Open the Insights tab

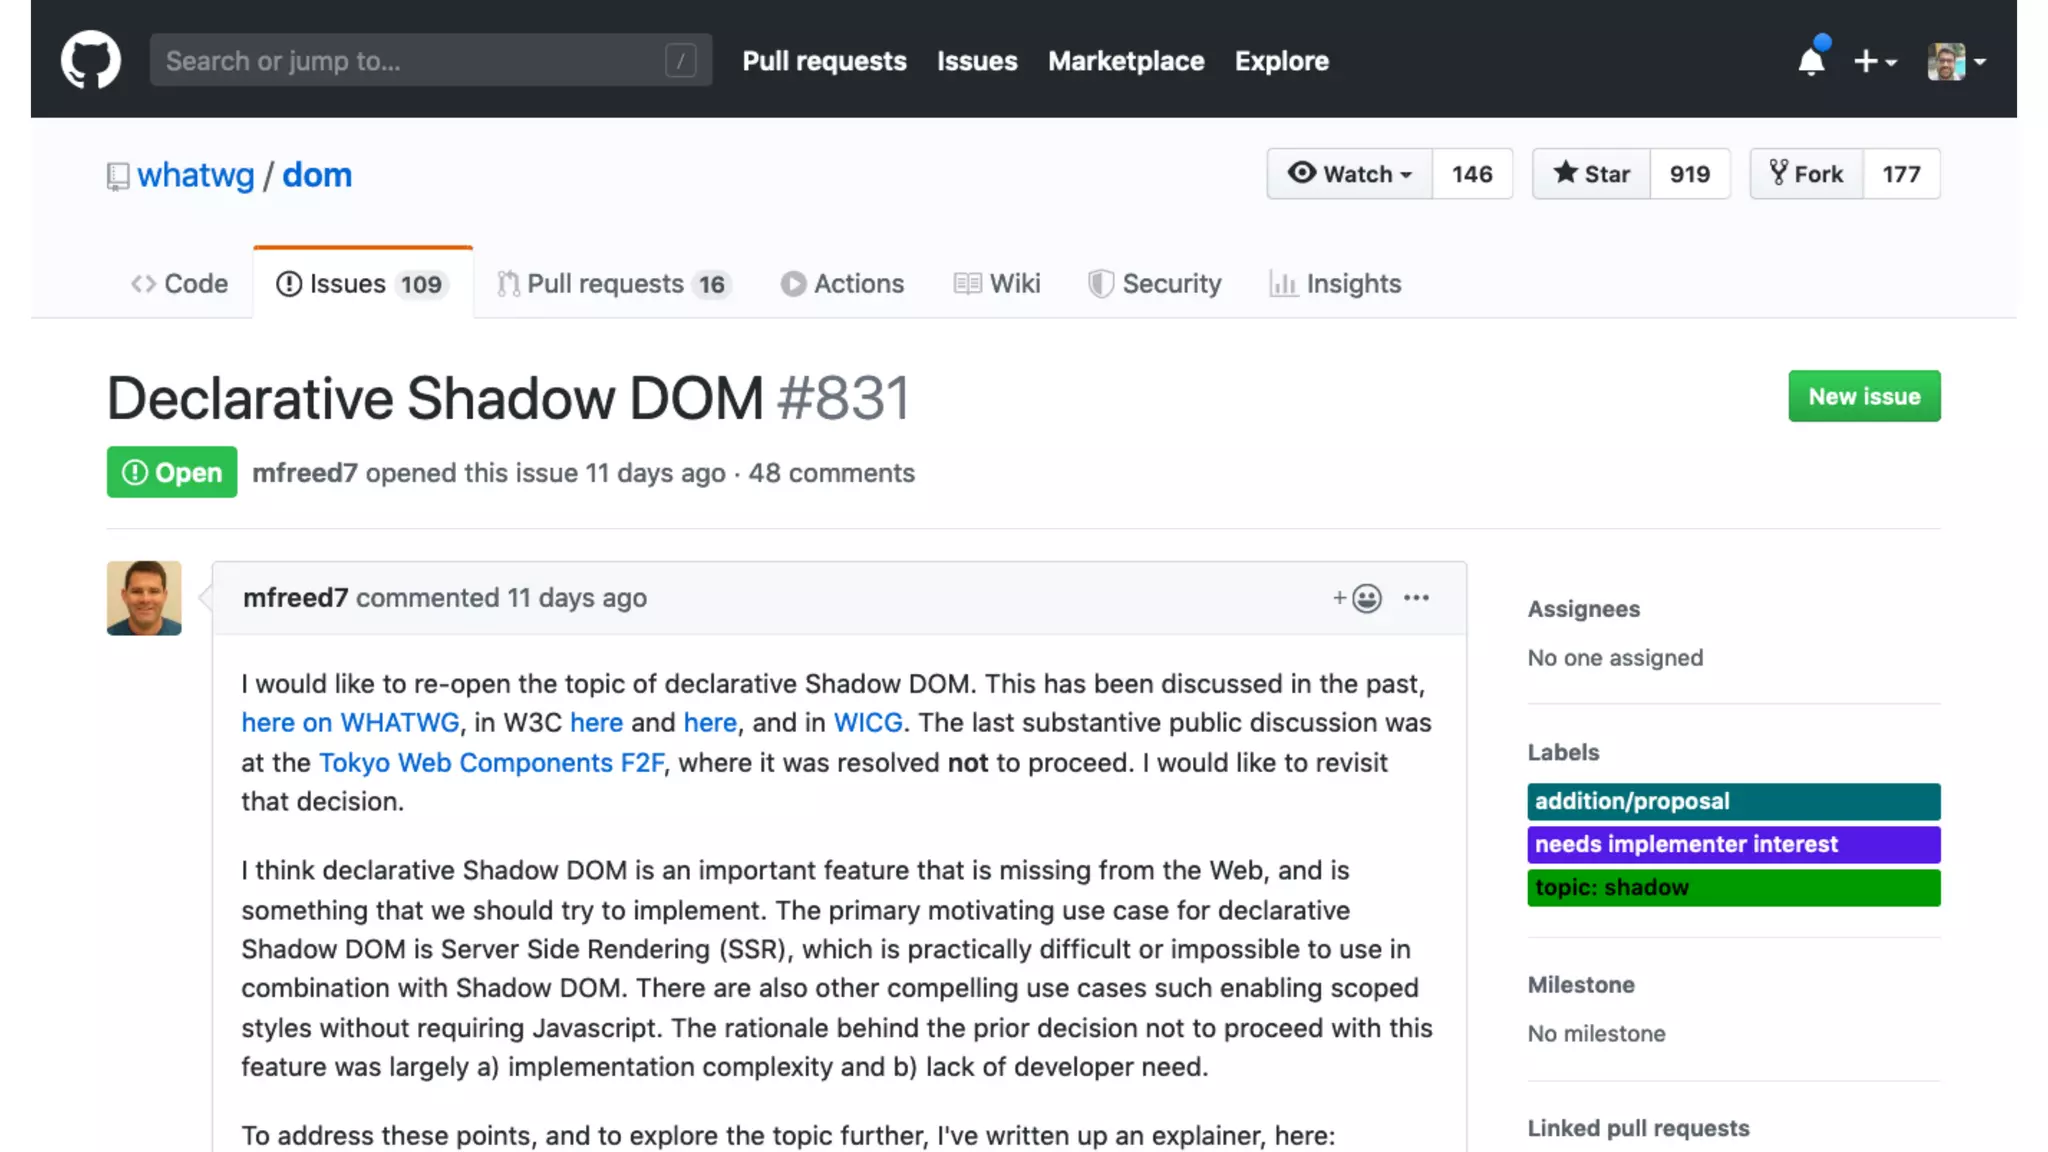click(x=1335, y=284)
